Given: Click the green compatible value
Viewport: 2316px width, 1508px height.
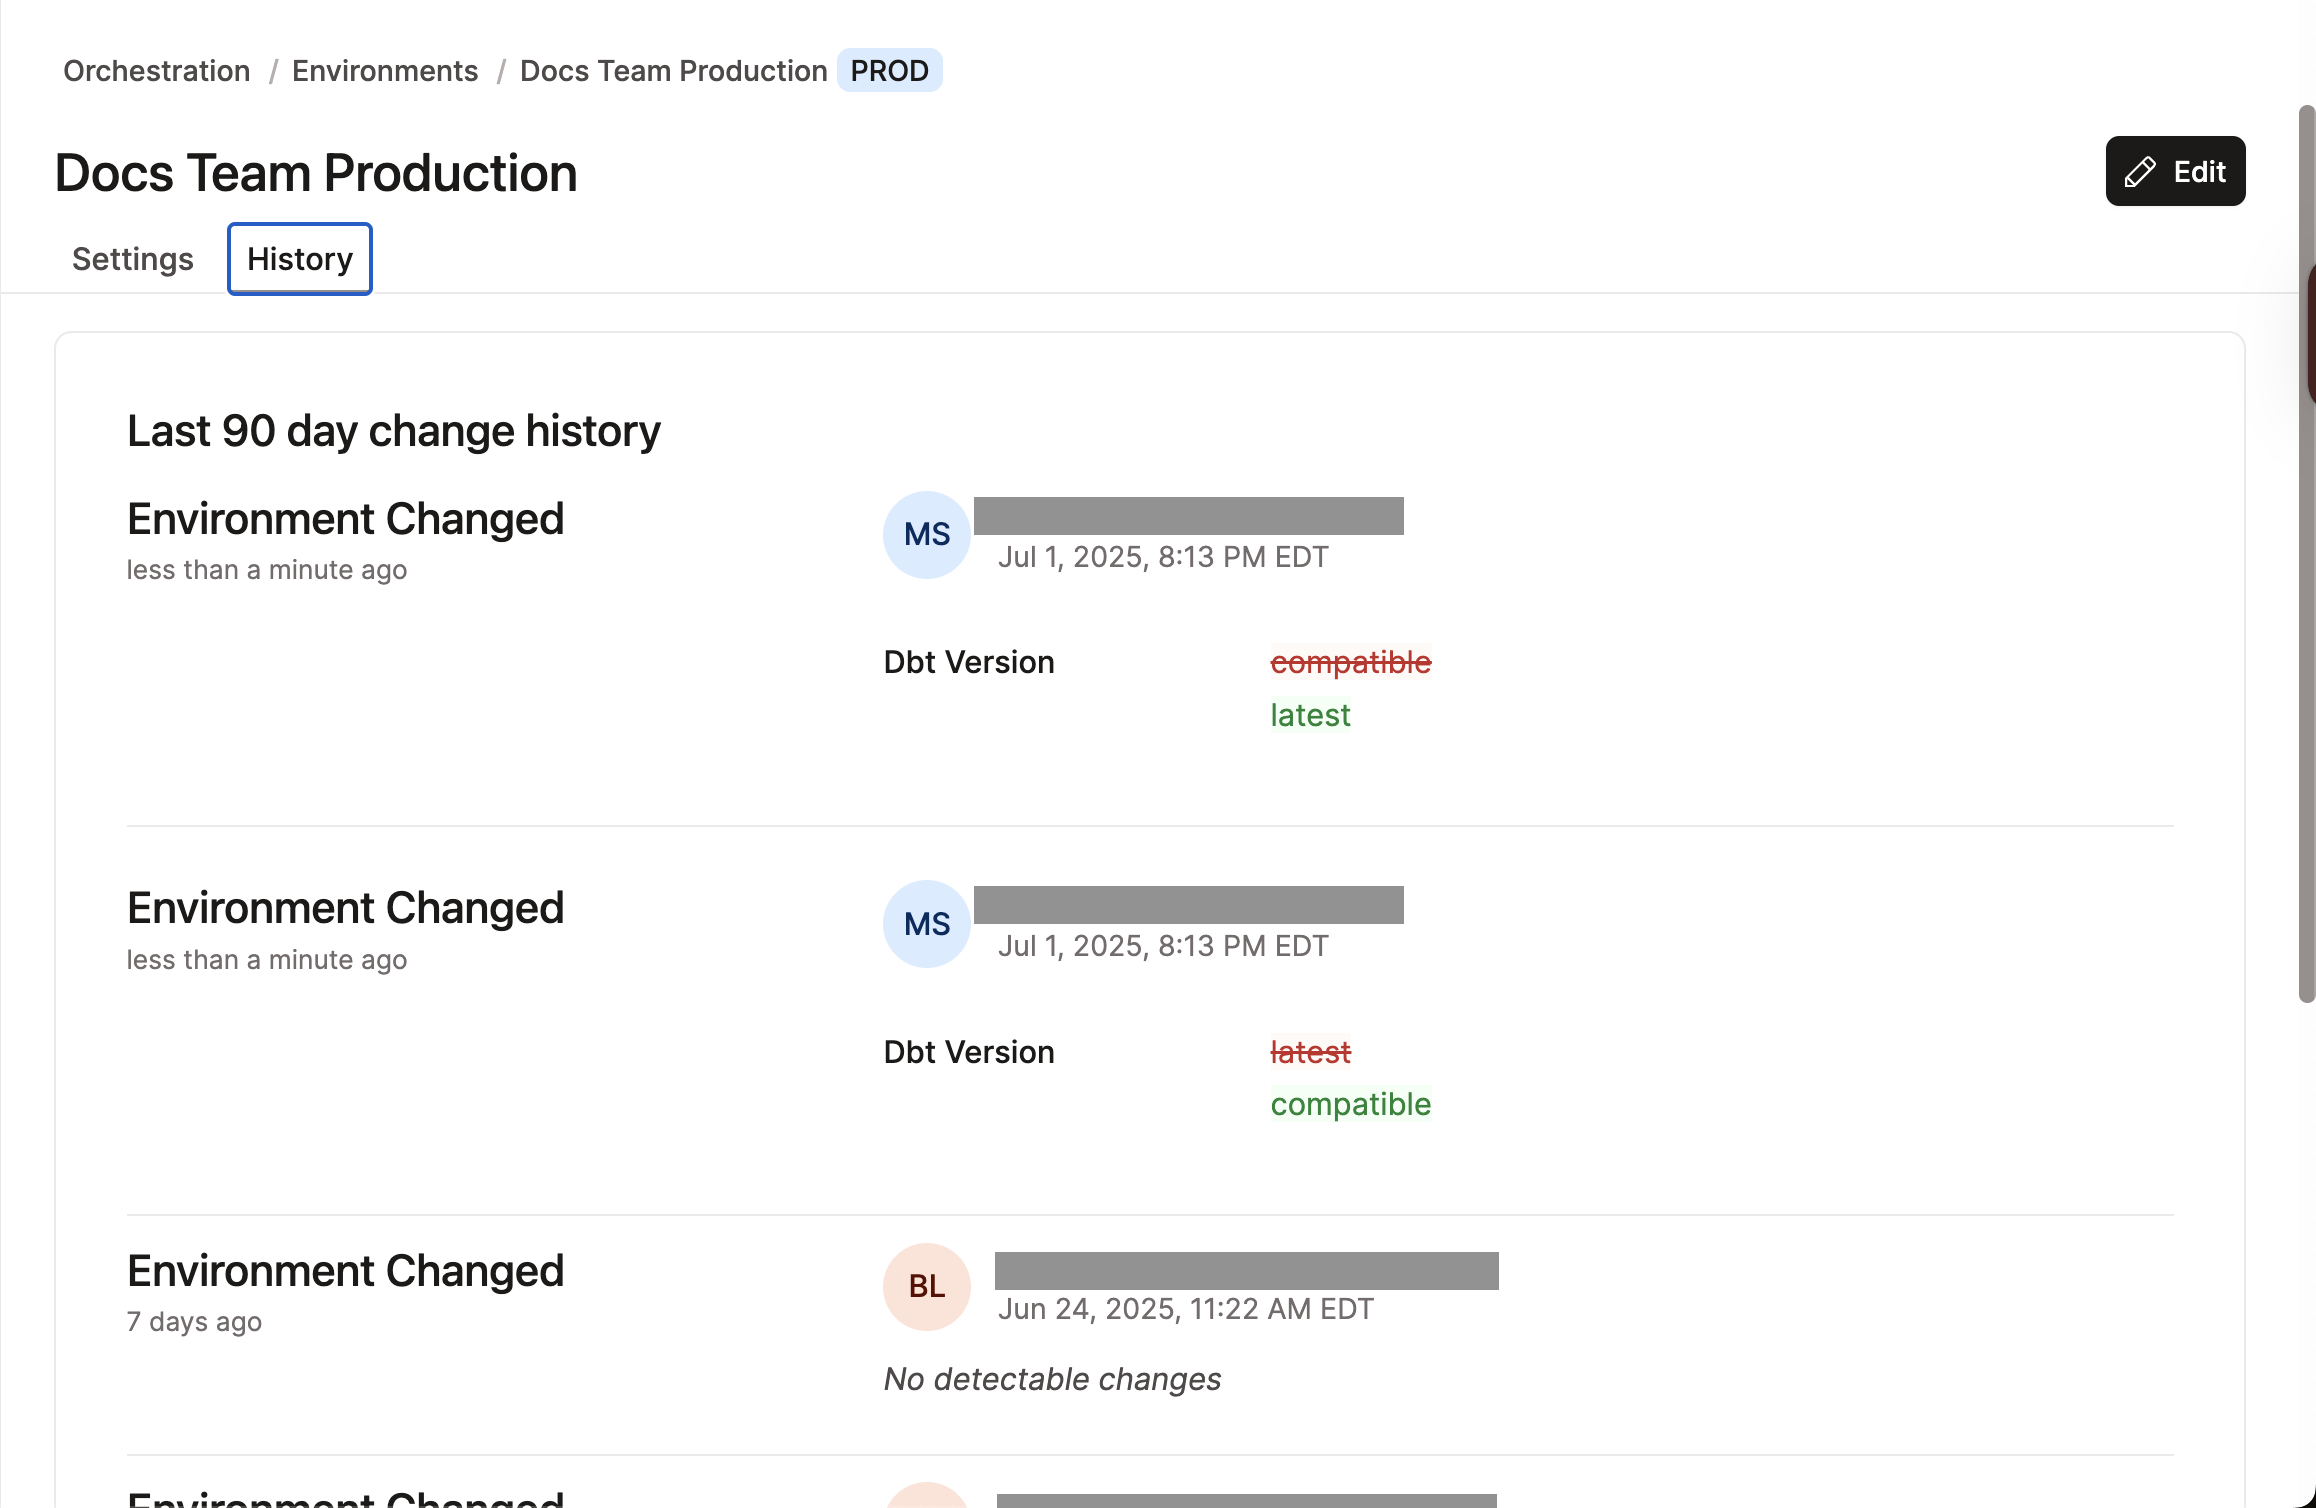Looking at the screenshot, I should click(1350, 1104).
